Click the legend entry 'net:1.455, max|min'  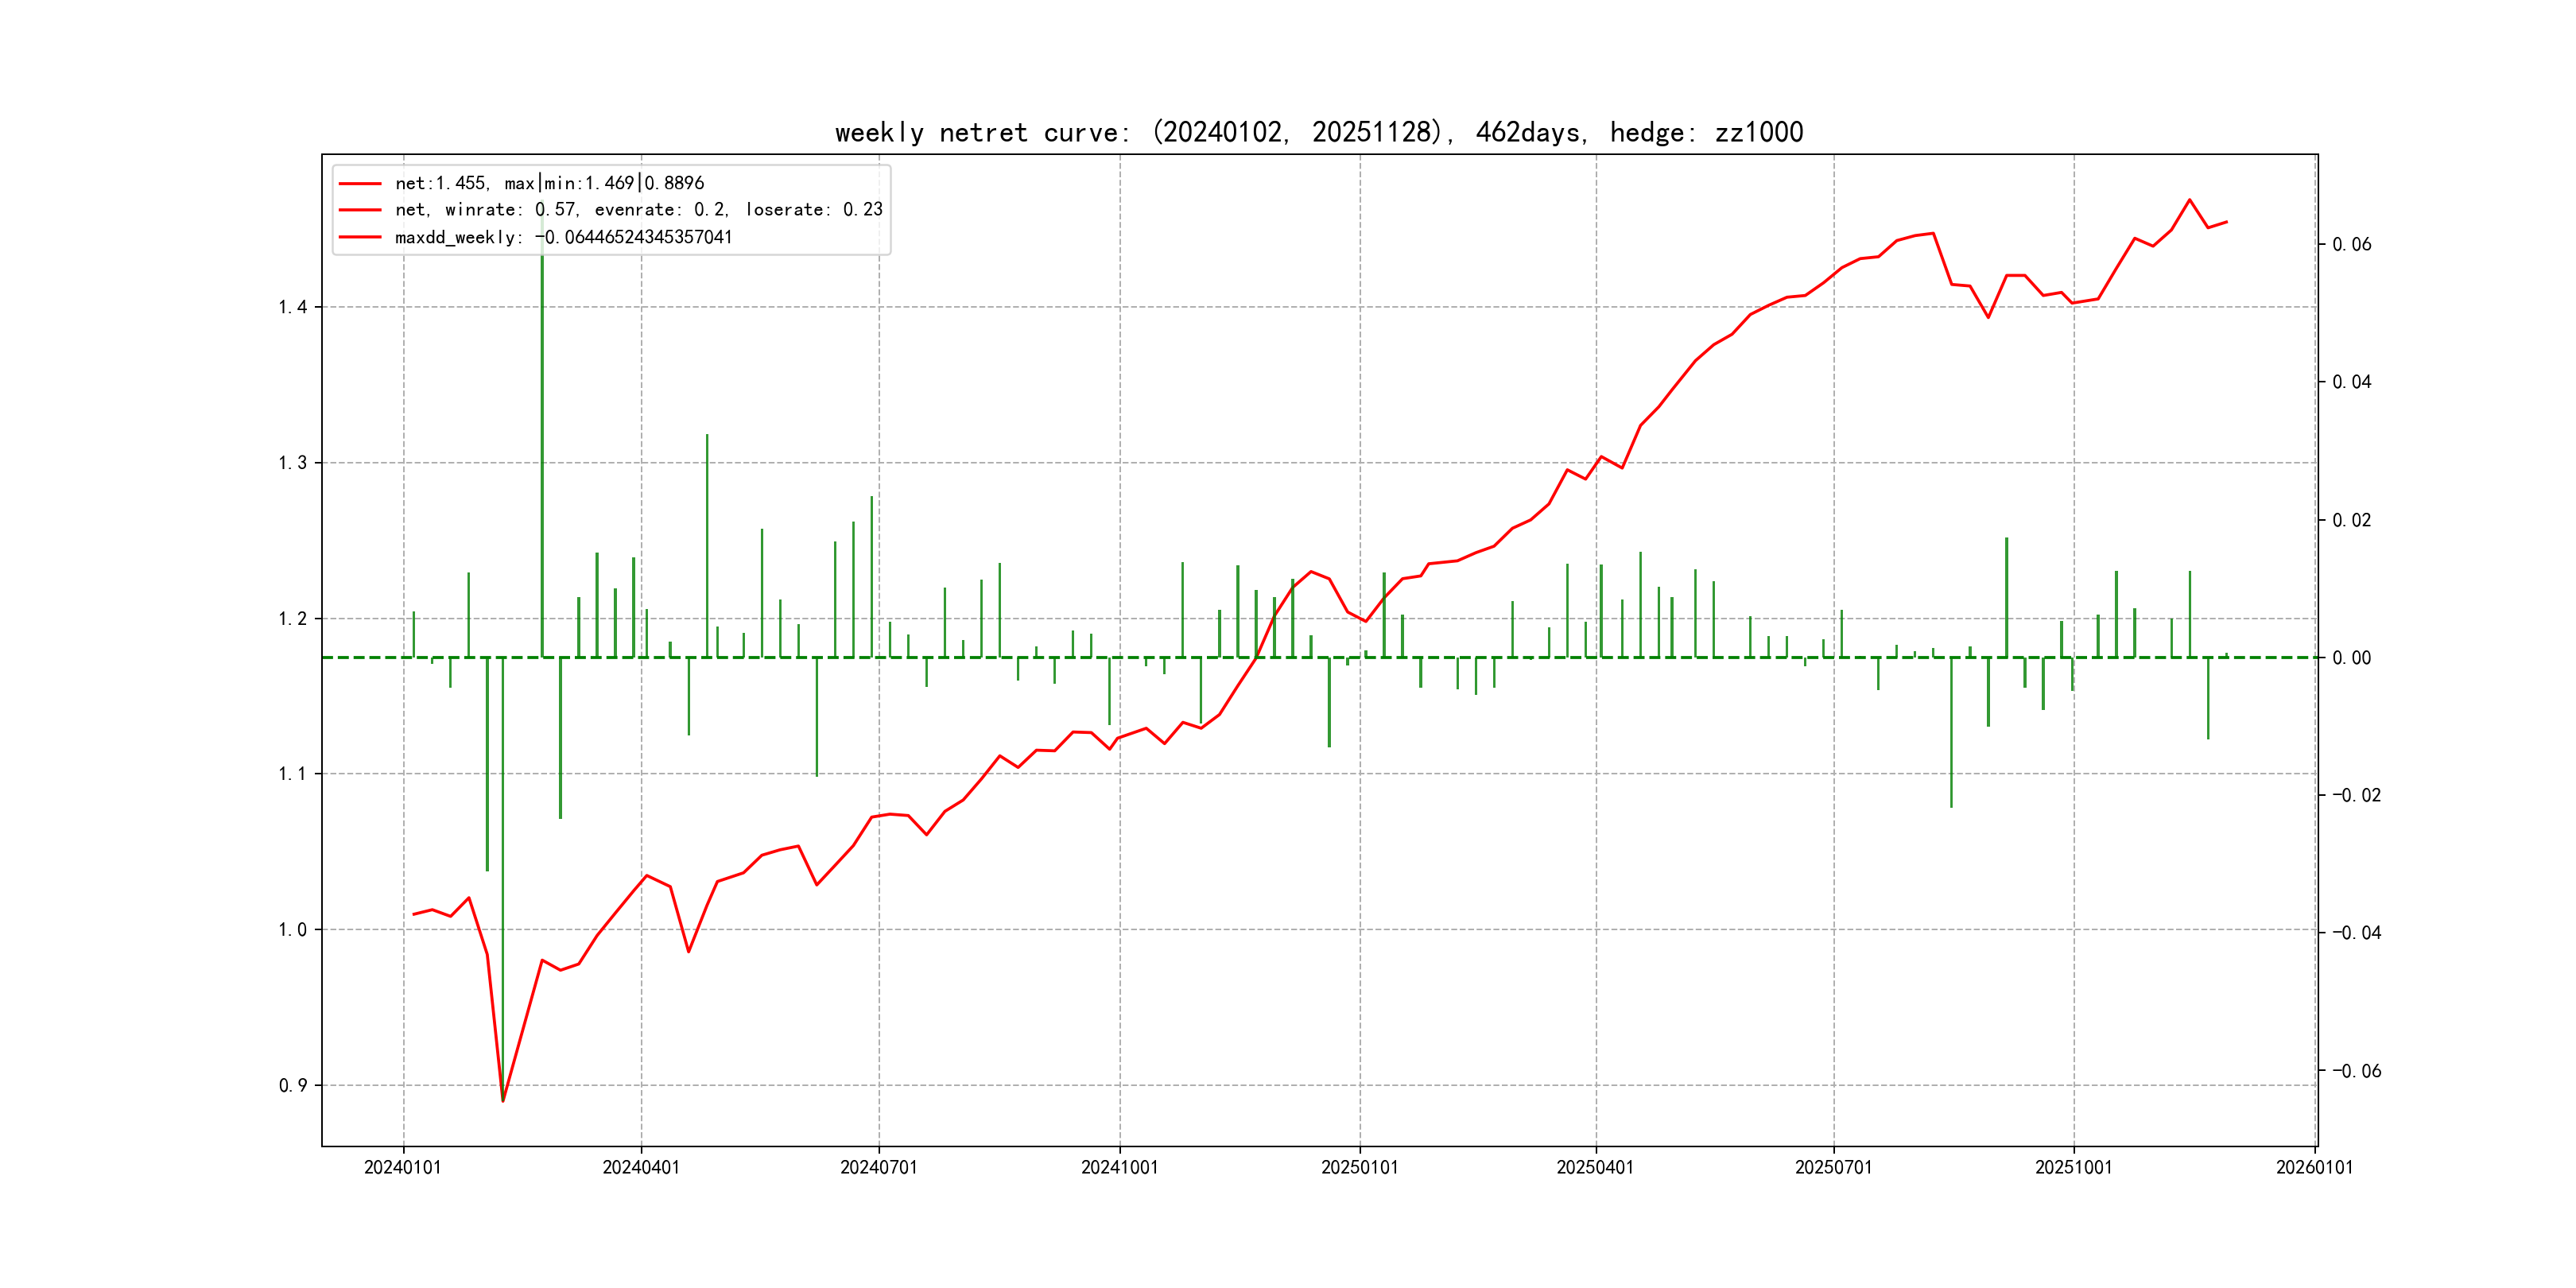tap(549, 183)
